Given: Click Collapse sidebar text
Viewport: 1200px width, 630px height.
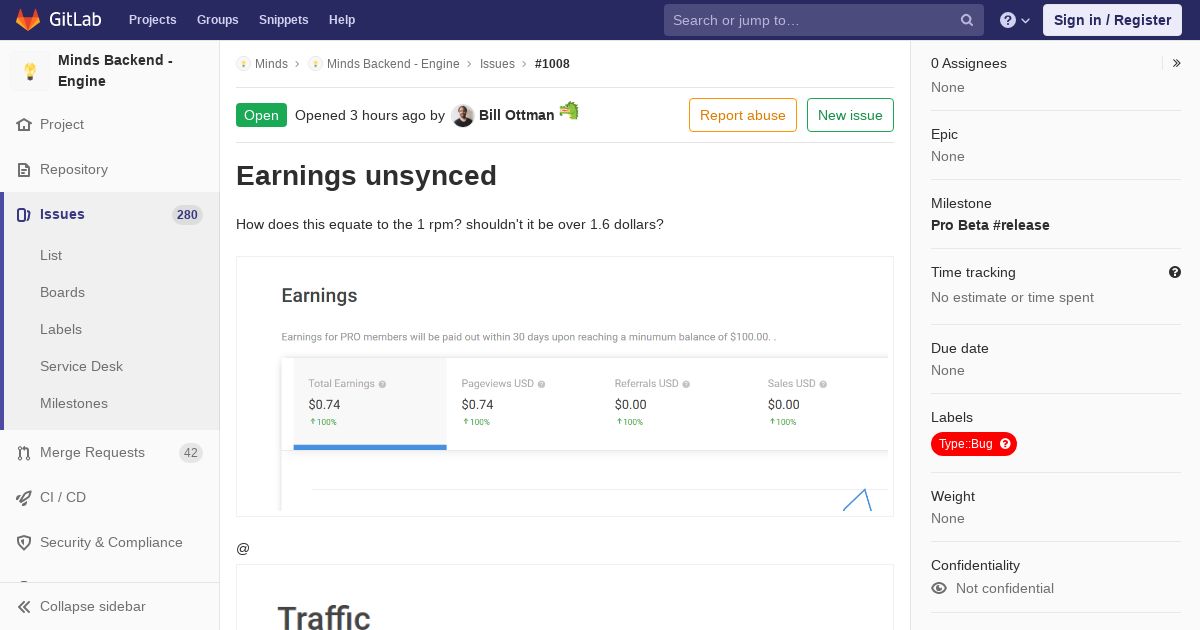Looking at the screenshot, I should click(93, 607).
